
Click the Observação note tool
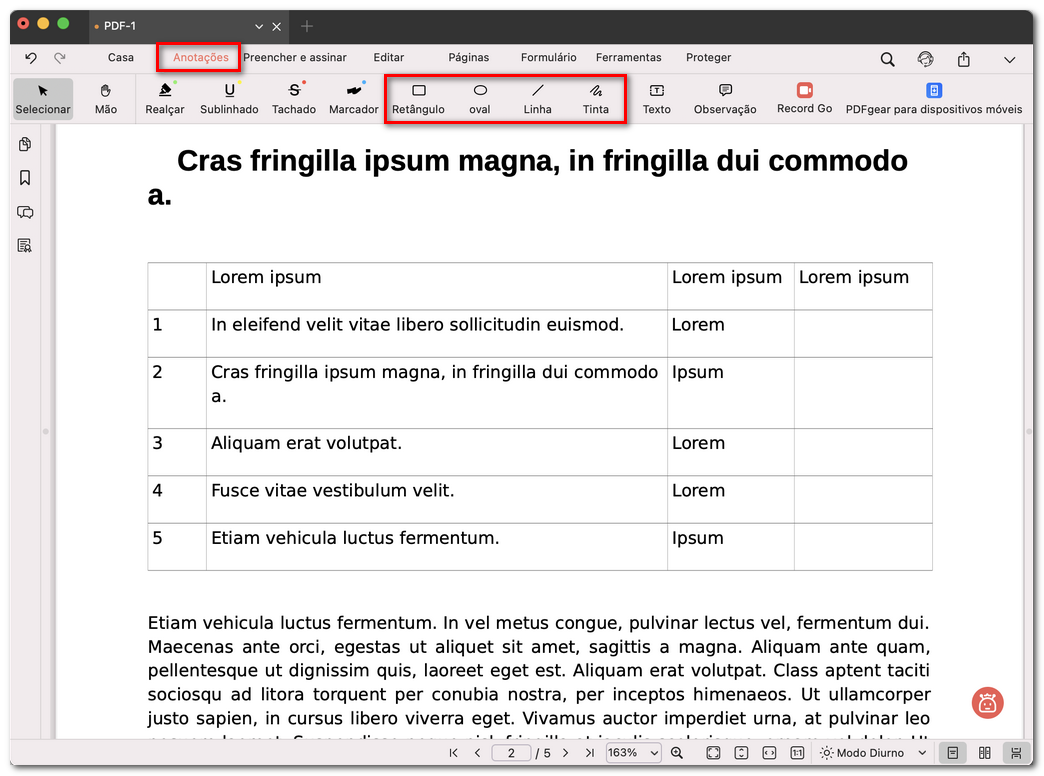[725, 98]
